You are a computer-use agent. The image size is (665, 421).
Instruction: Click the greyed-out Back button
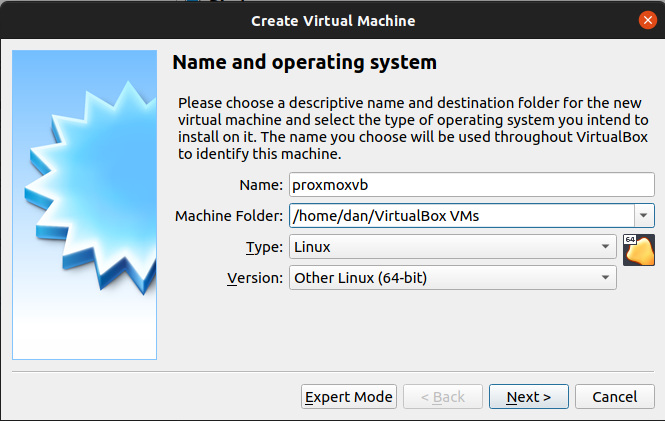(x=443, y=397)
